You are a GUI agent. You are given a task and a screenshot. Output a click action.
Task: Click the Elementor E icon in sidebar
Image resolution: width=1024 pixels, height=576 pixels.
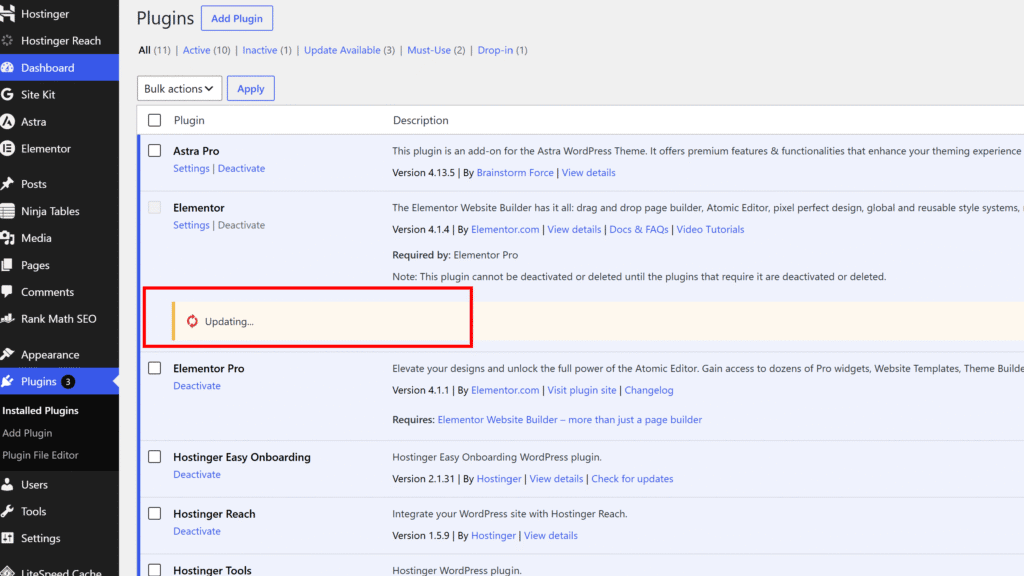click(7, 148)
